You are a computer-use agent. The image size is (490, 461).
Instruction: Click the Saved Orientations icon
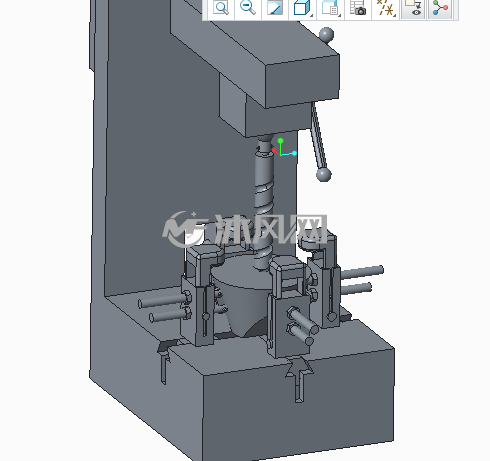click(330, 7)
